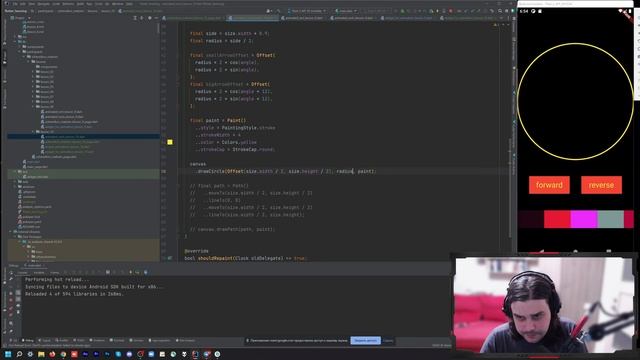Click the editor warnings indicator at top right
640x360 pixels.
point(496,25)
